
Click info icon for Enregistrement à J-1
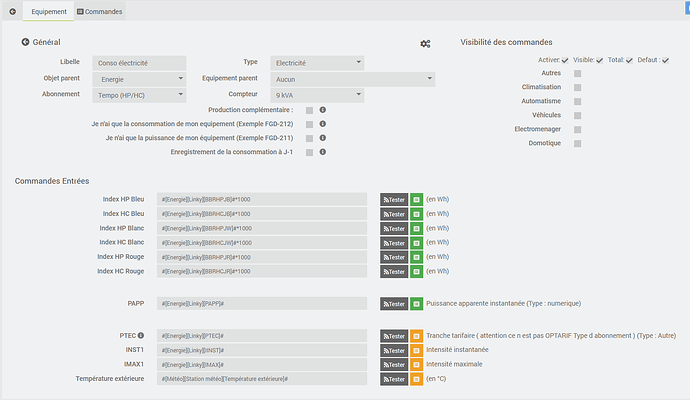(323, 152)
